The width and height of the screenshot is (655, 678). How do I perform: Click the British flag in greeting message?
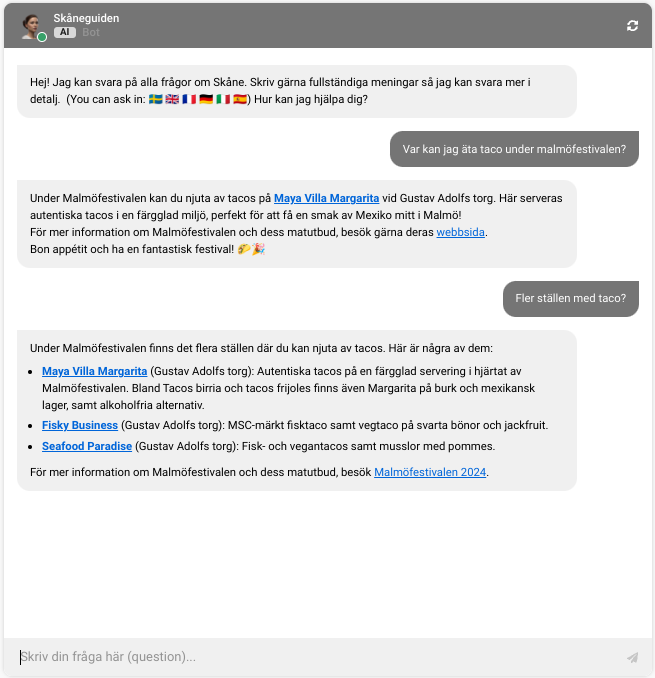click(x=172, y=99)
